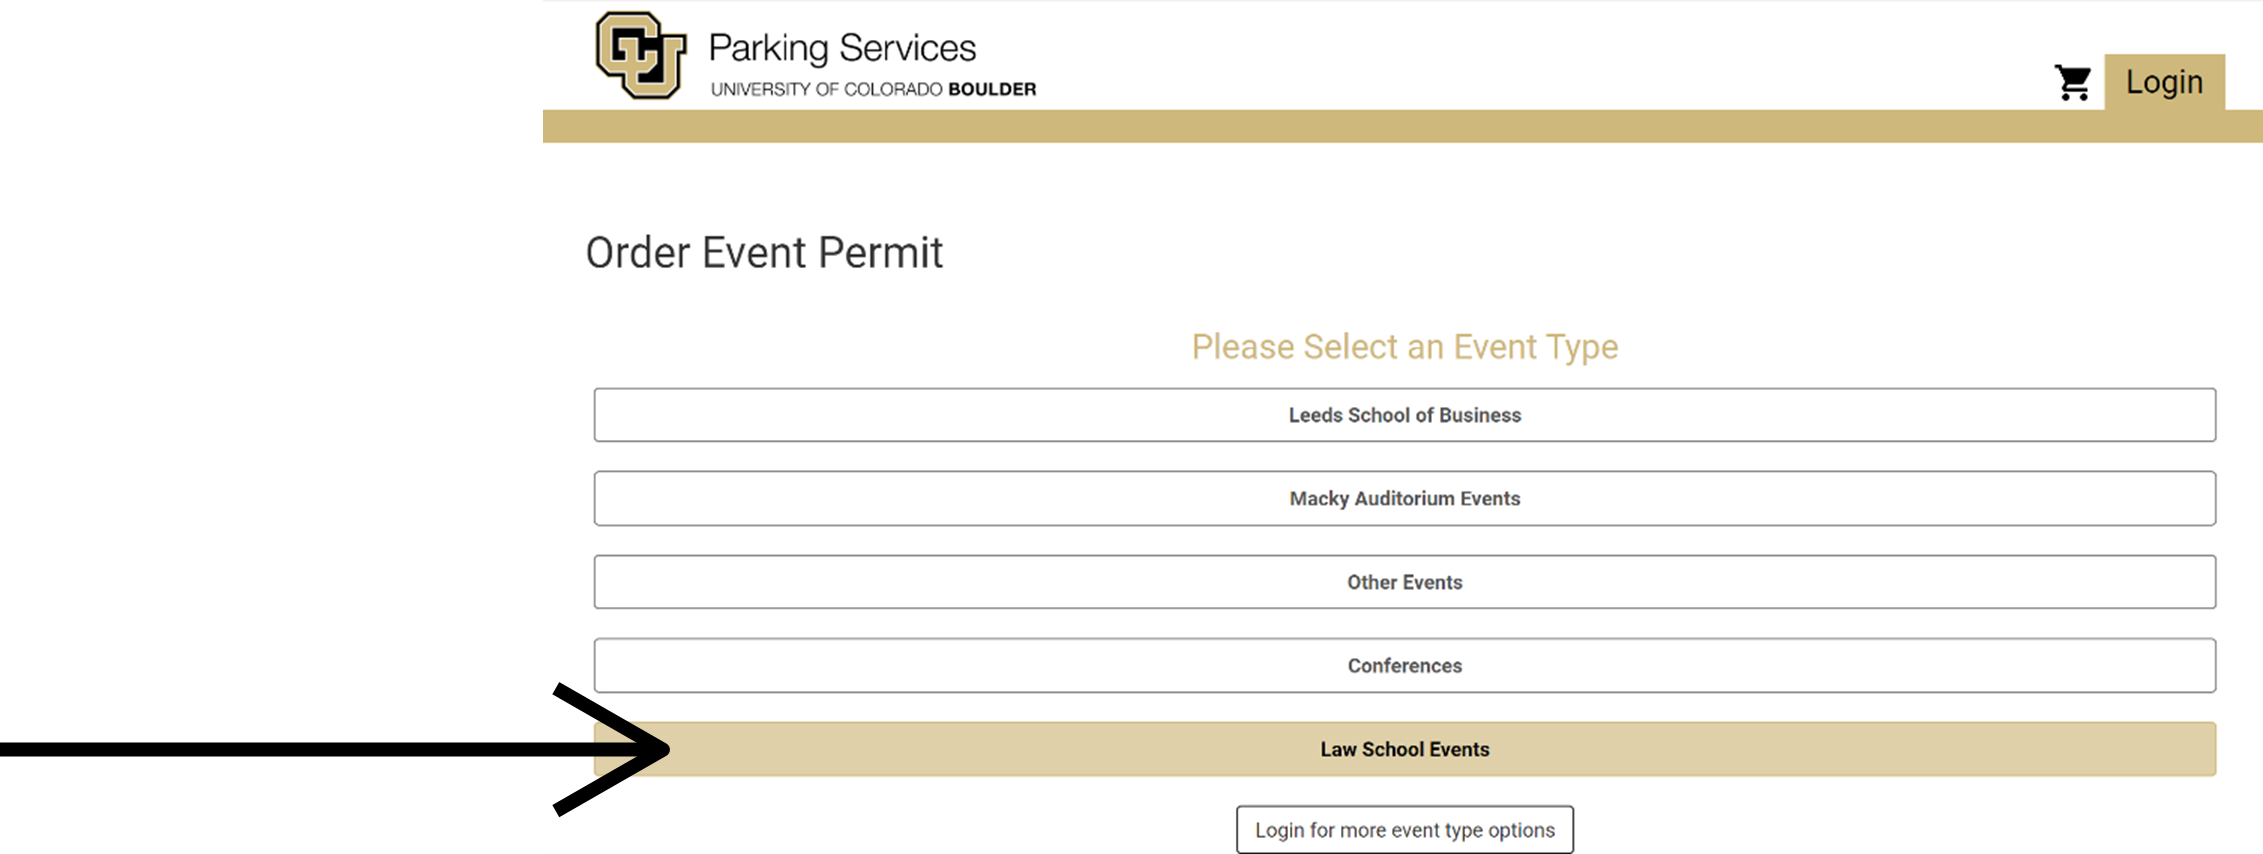2263x854 pixels.
Task: Select Leeds School of Business event type
Action: click(1404, 415)
